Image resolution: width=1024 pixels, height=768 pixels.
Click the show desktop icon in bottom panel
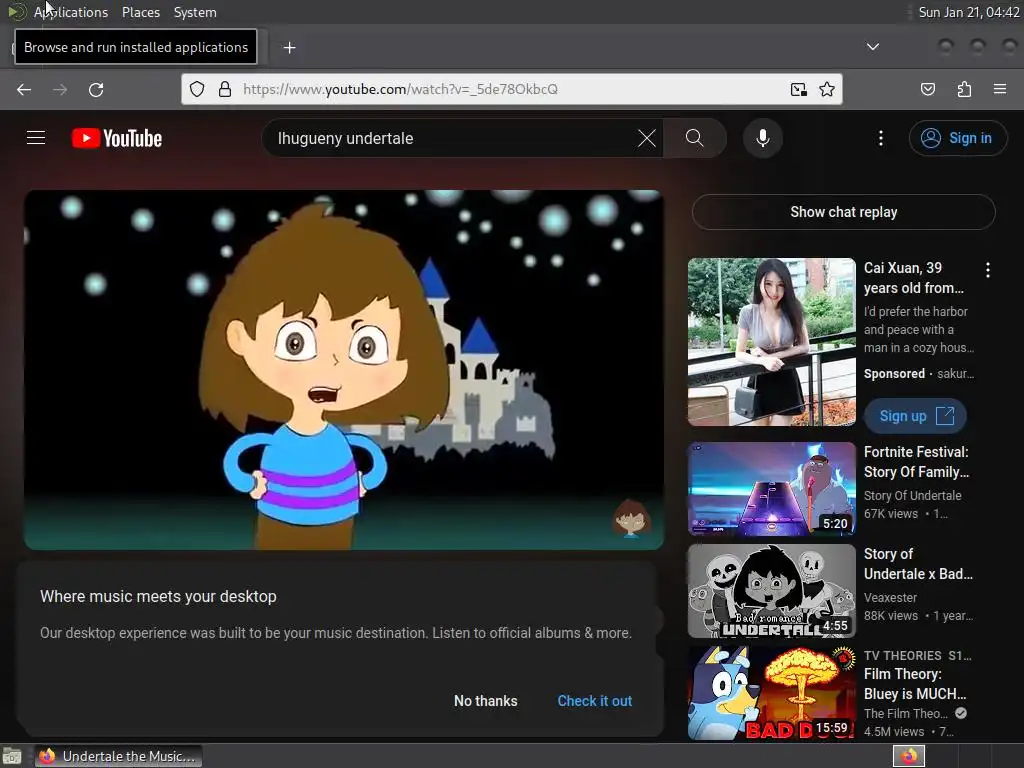pos(12,756)
